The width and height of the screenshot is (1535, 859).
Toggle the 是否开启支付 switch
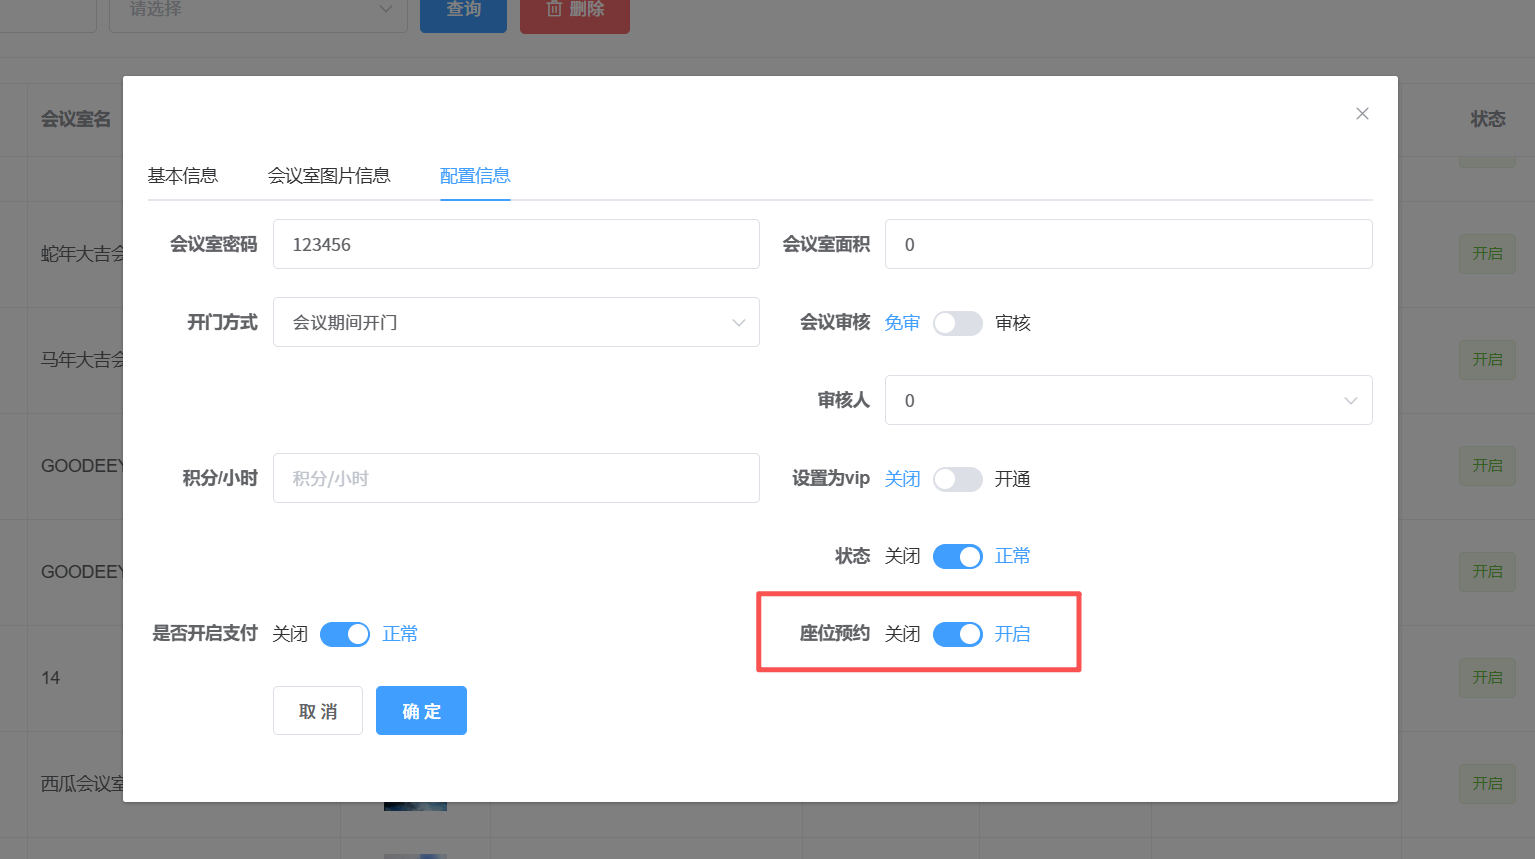[345, 634]
